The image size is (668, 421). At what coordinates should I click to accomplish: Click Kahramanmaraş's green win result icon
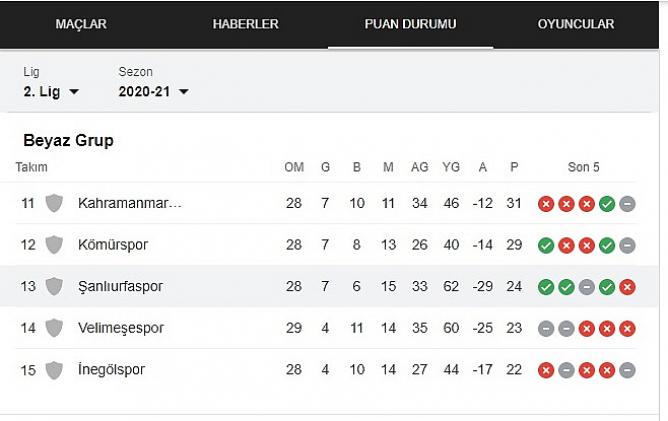[x=607, y=204]
